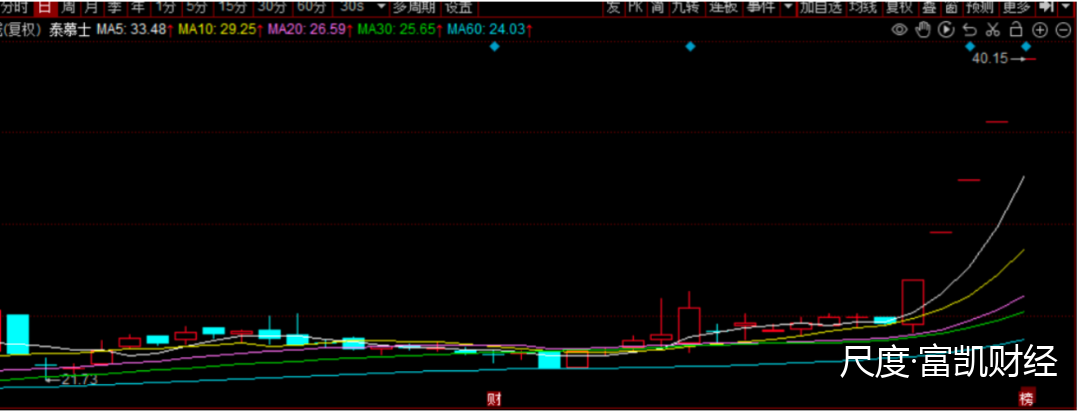The height and width of the screenshot is (412, 1080).
Task: Click the 更多 button
Action: (x=1016, y=7)
